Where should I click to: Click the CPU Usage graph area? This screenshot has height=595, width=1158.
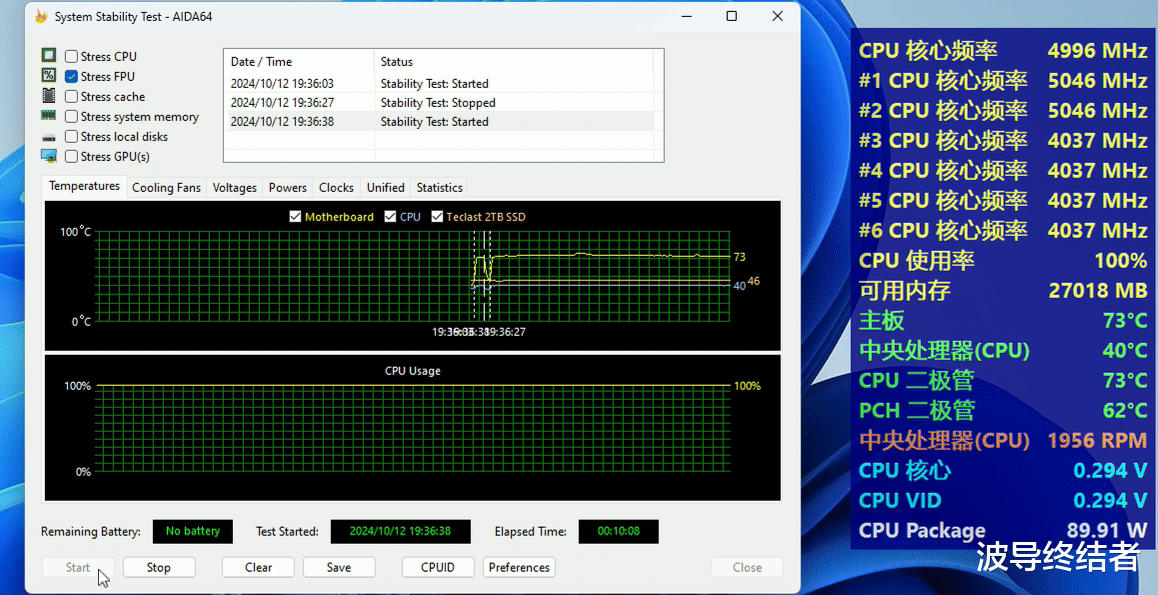[412, 428]
